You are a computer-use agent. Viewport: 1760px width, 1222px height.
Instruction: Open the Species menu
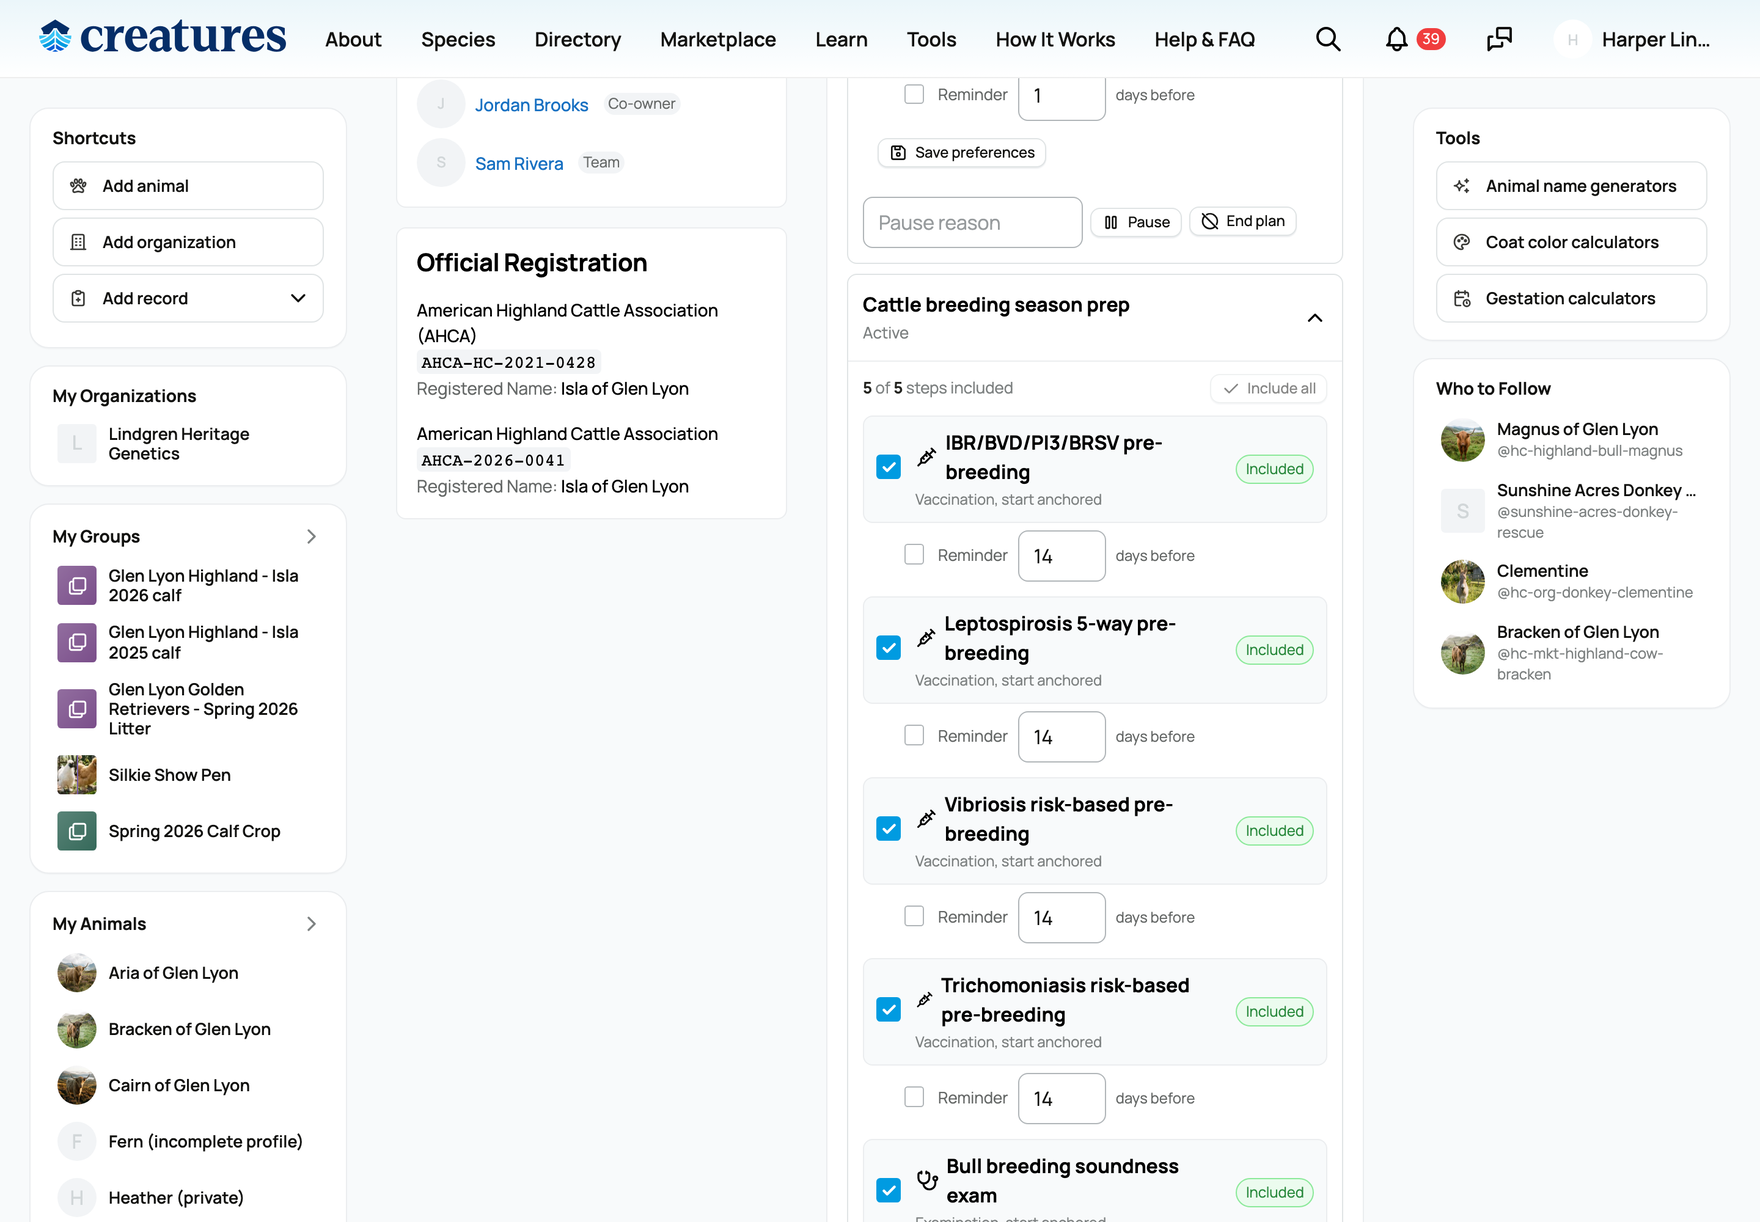pyautogui.click(x=458, y=40)
